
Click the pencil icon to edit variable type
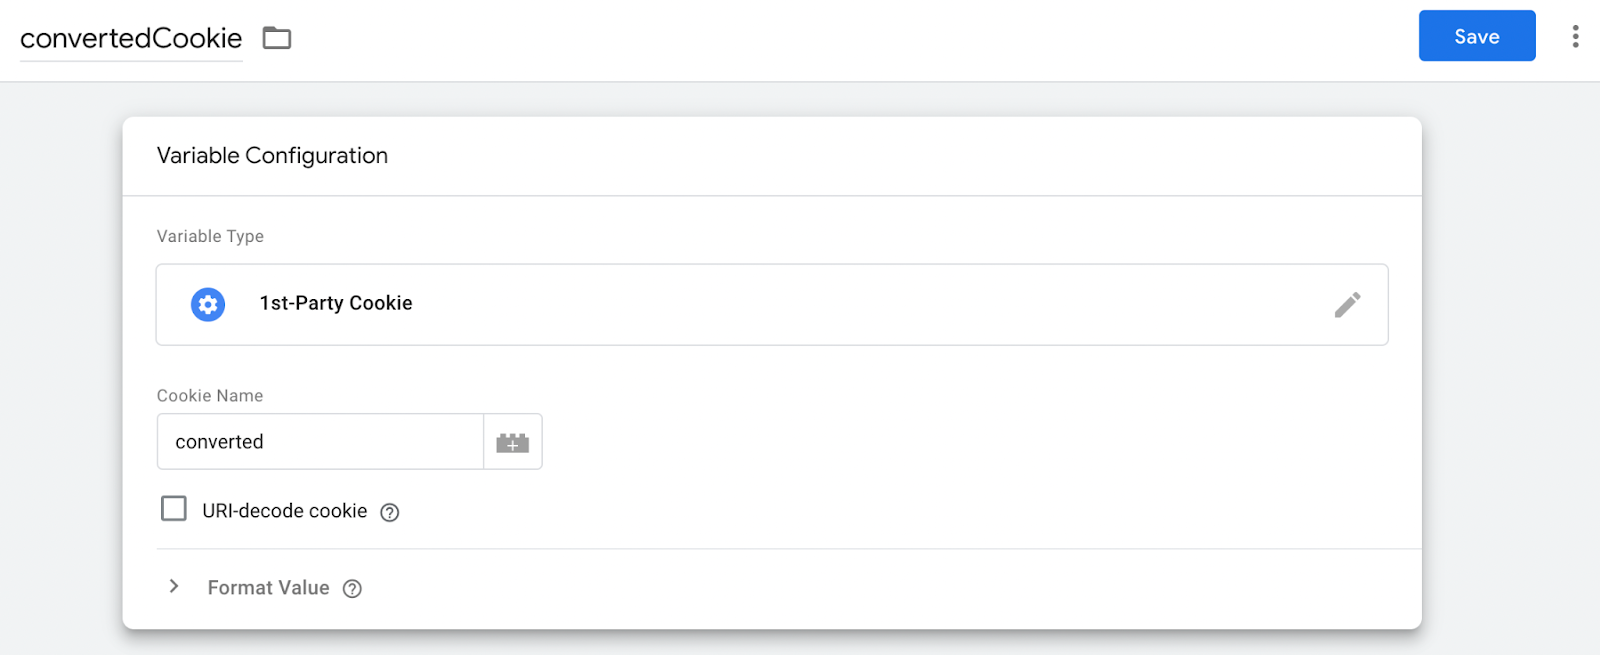click(1347, 304)
